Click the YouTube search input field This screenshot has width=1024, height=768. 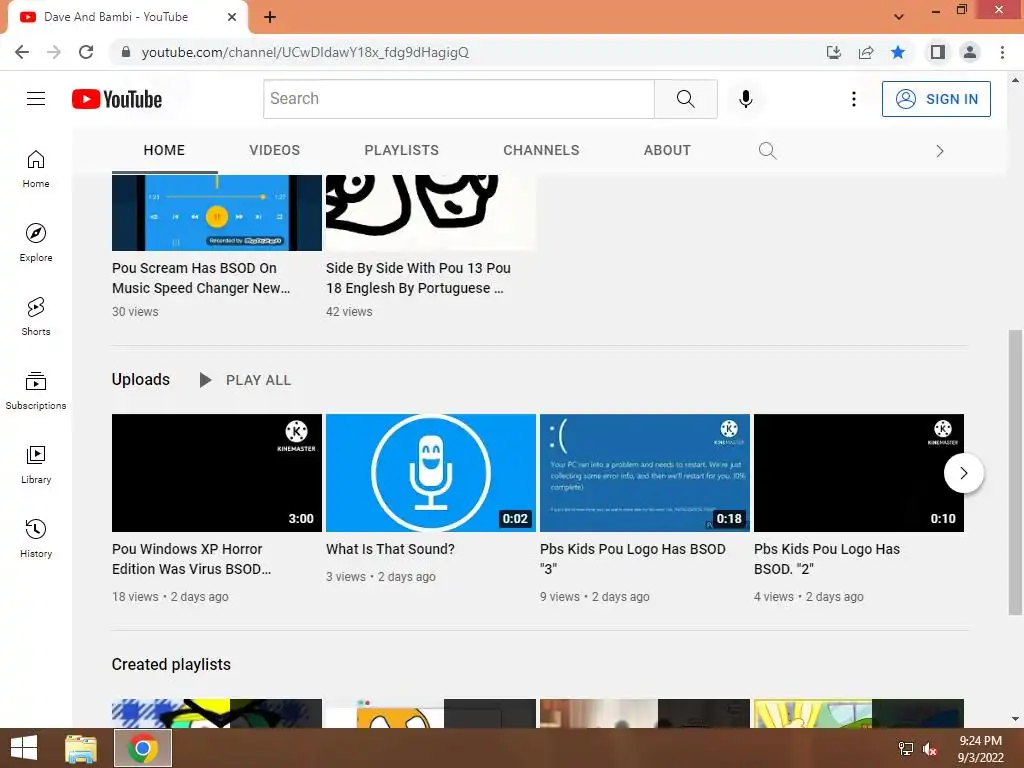458,99
